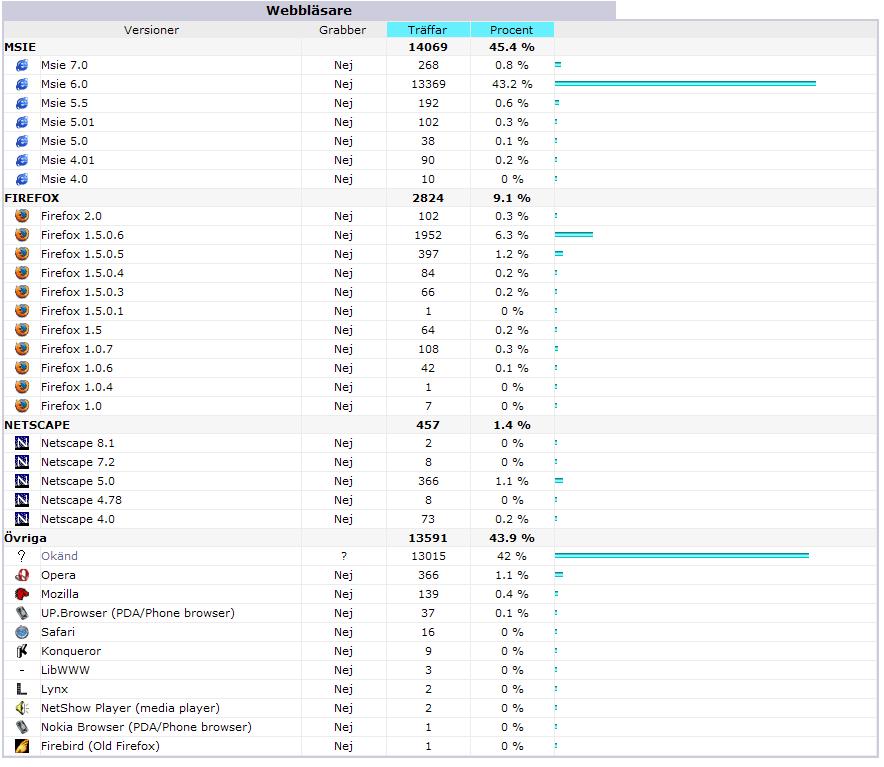
Task: Click the value 1952 hits
Action: point(428,235)
